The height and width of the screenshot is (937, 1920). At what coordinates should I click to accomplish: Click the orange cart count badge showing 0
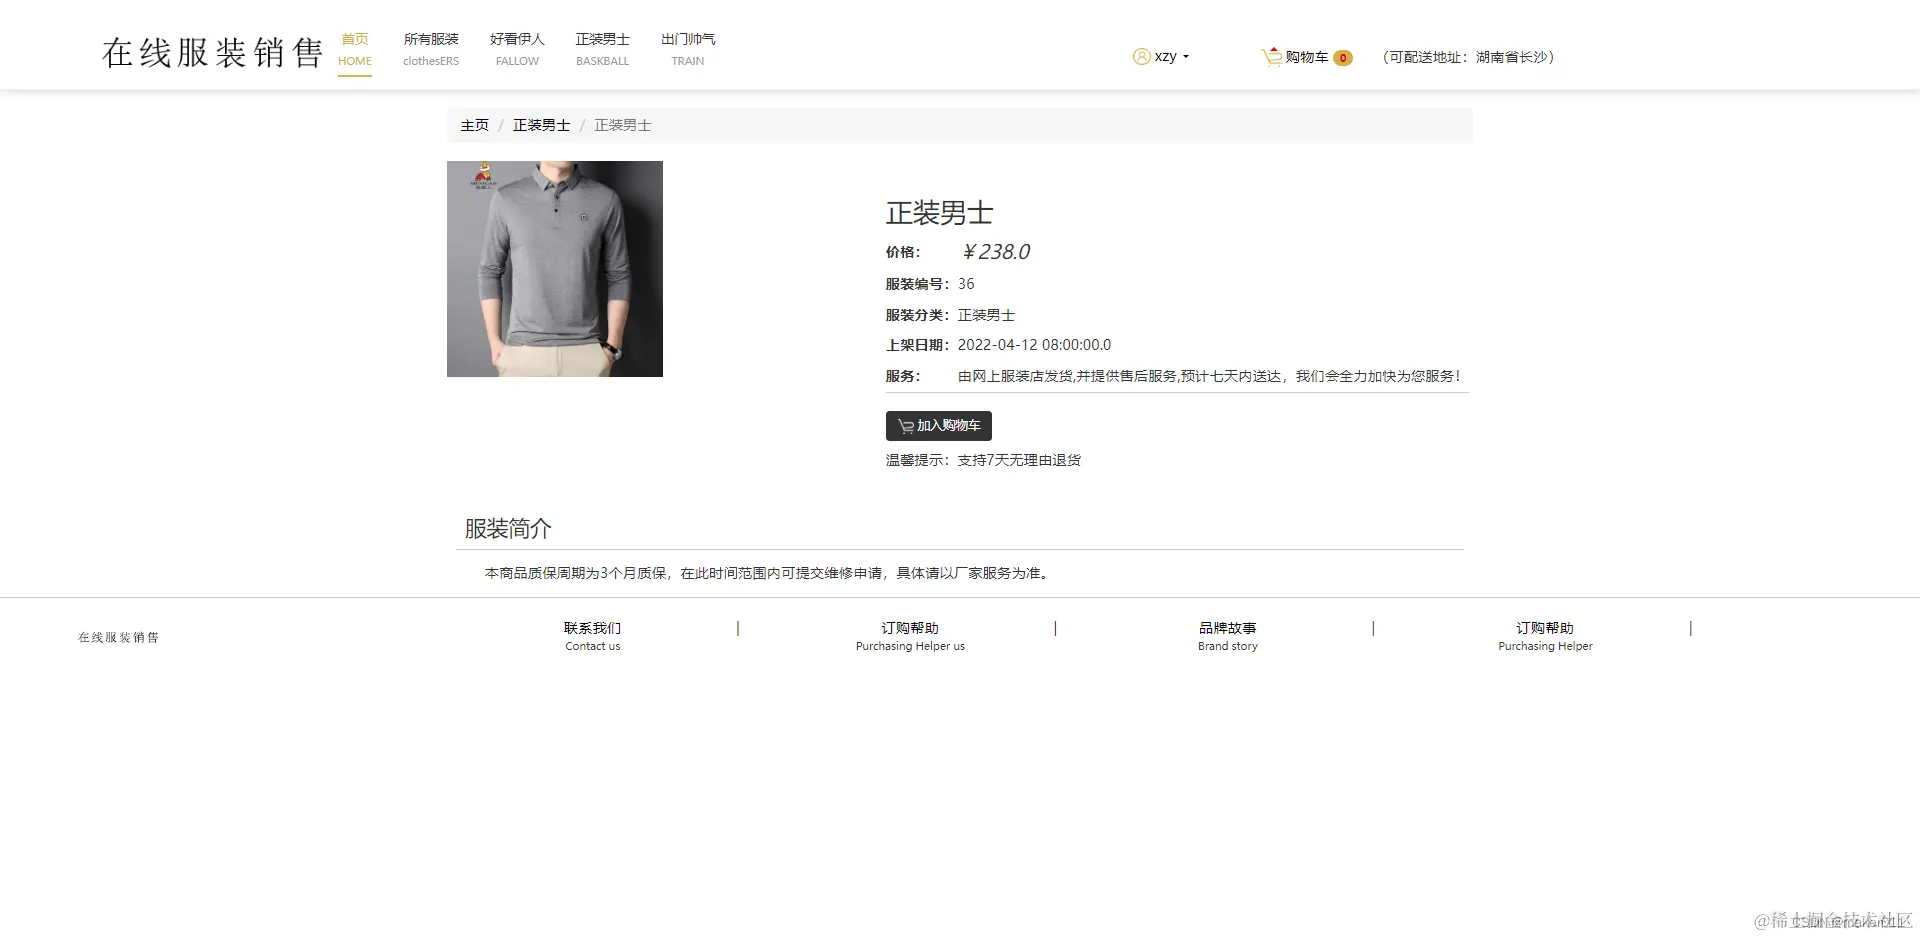pos(1343,58)
